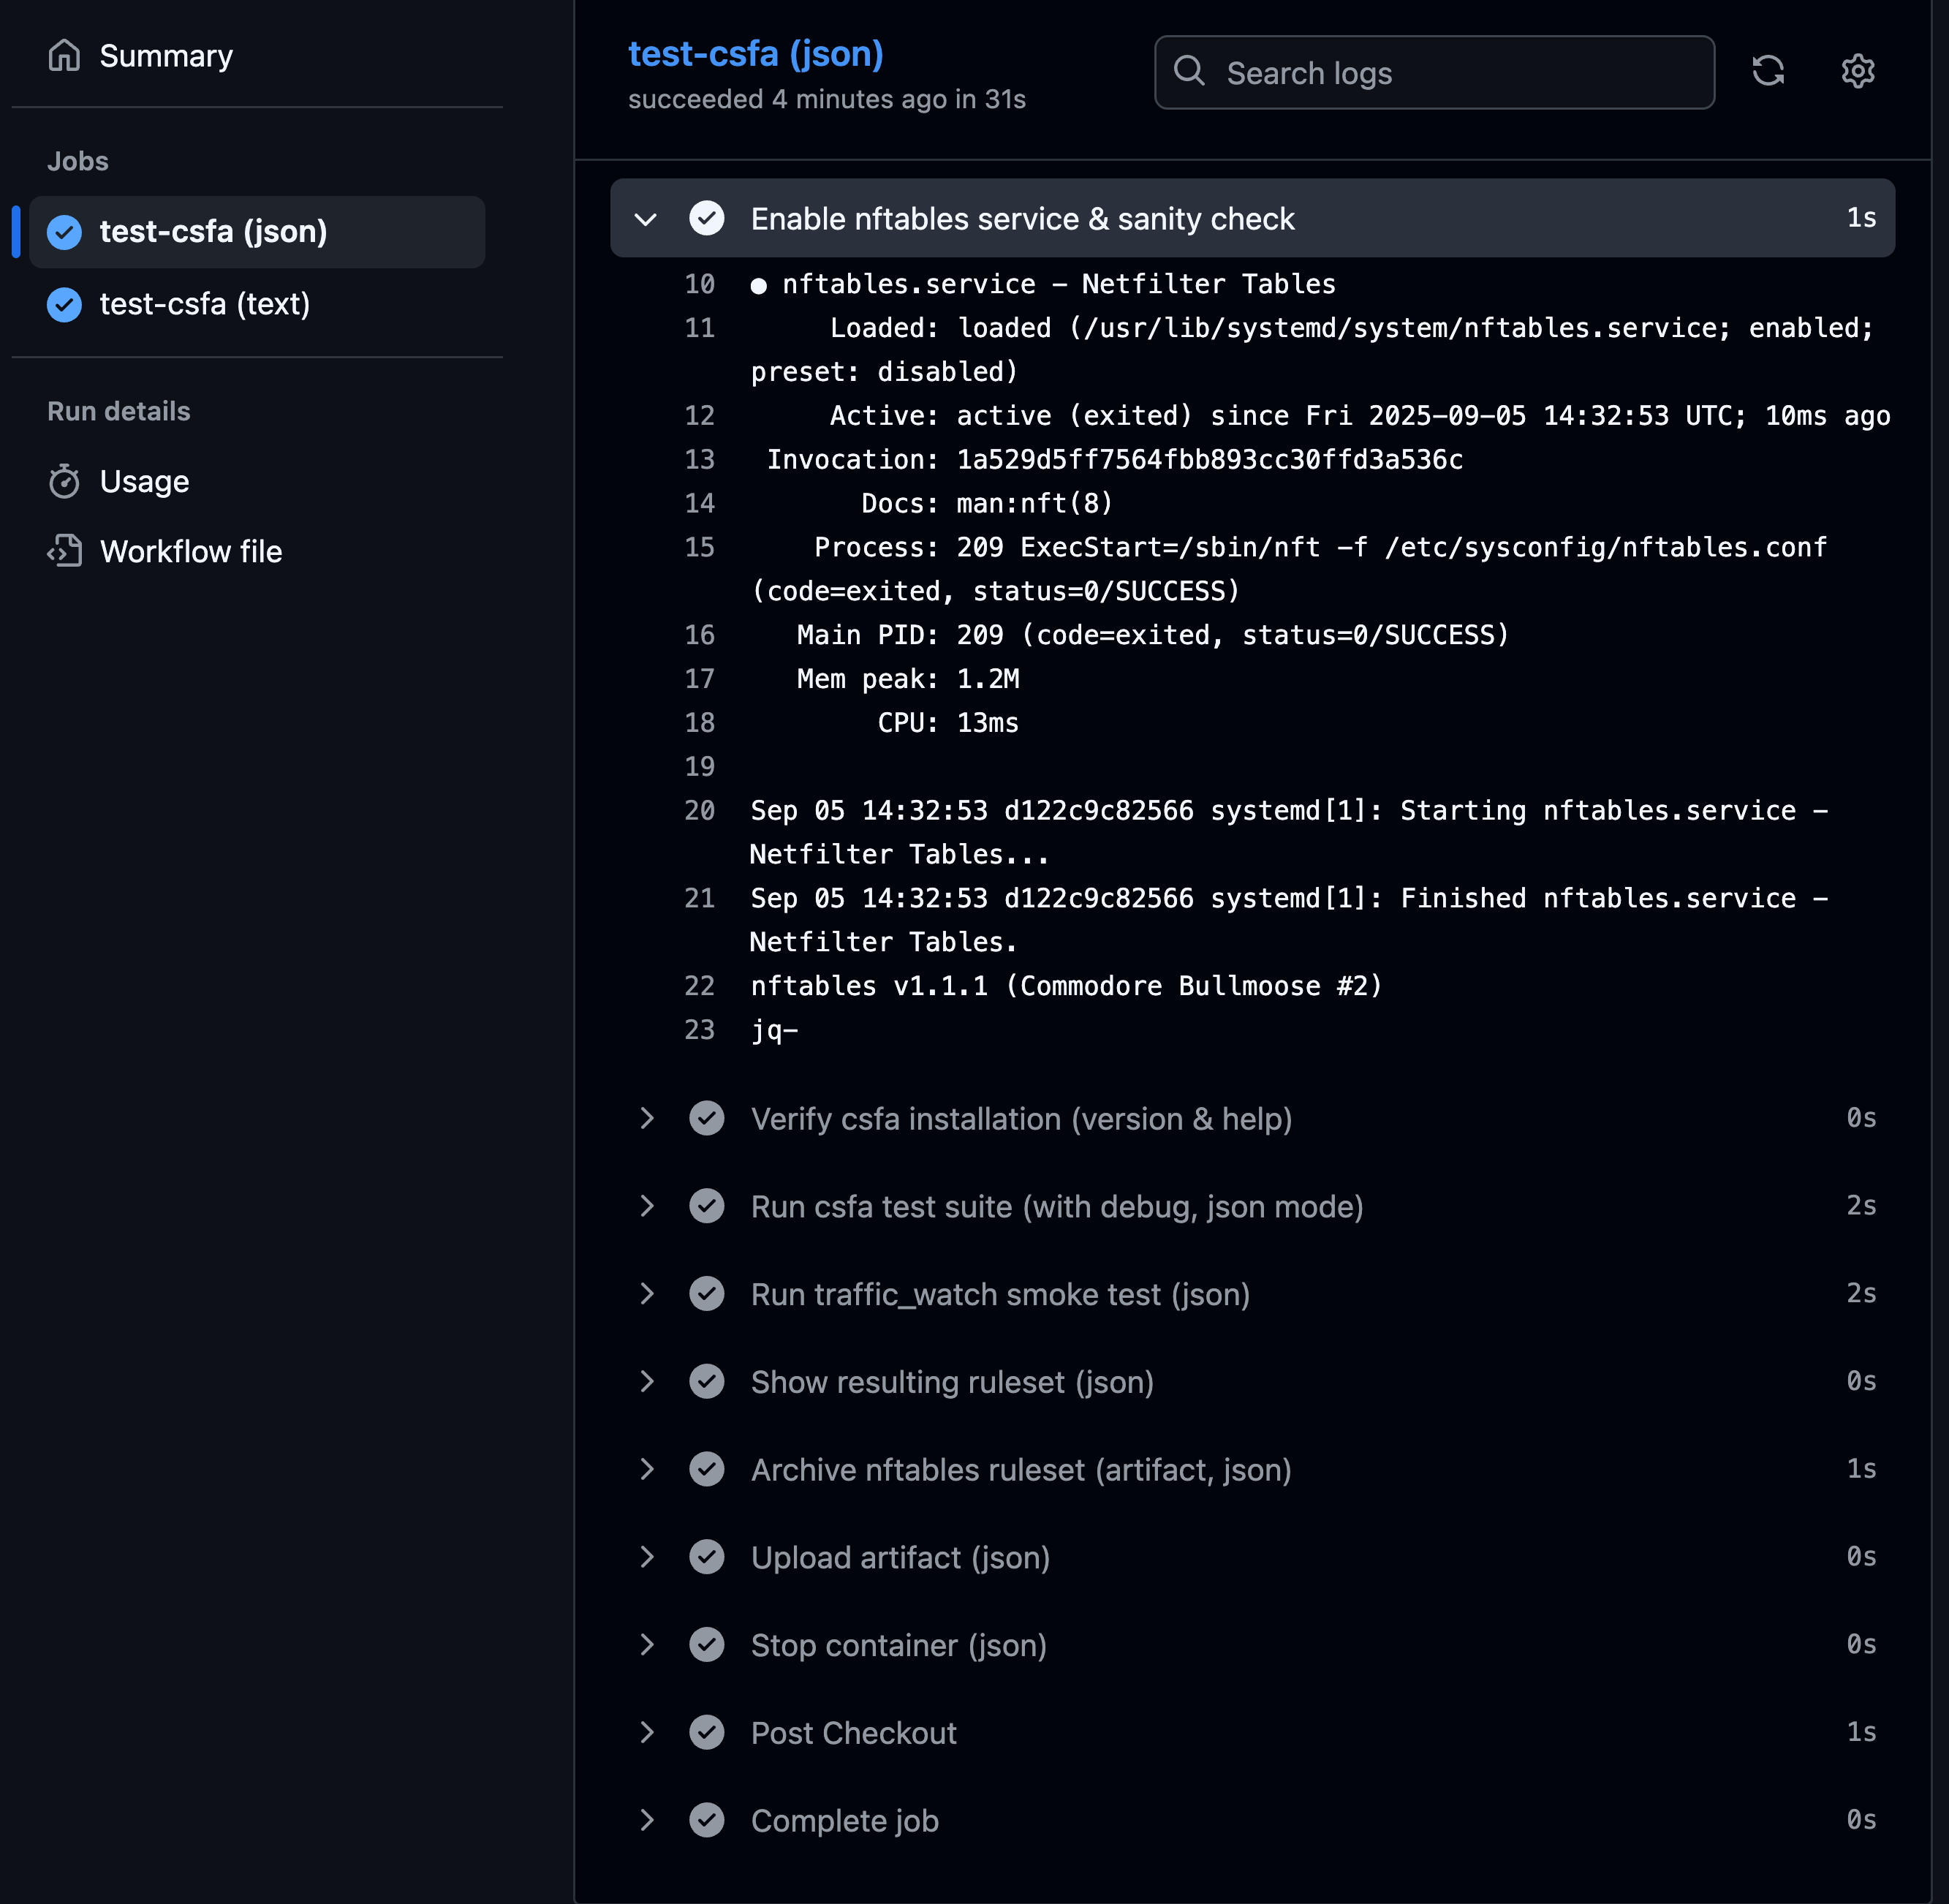The width and height of the screenshot is (1949, 1904).
Task: Open Complete job step title
Action: click(844, 1821)
